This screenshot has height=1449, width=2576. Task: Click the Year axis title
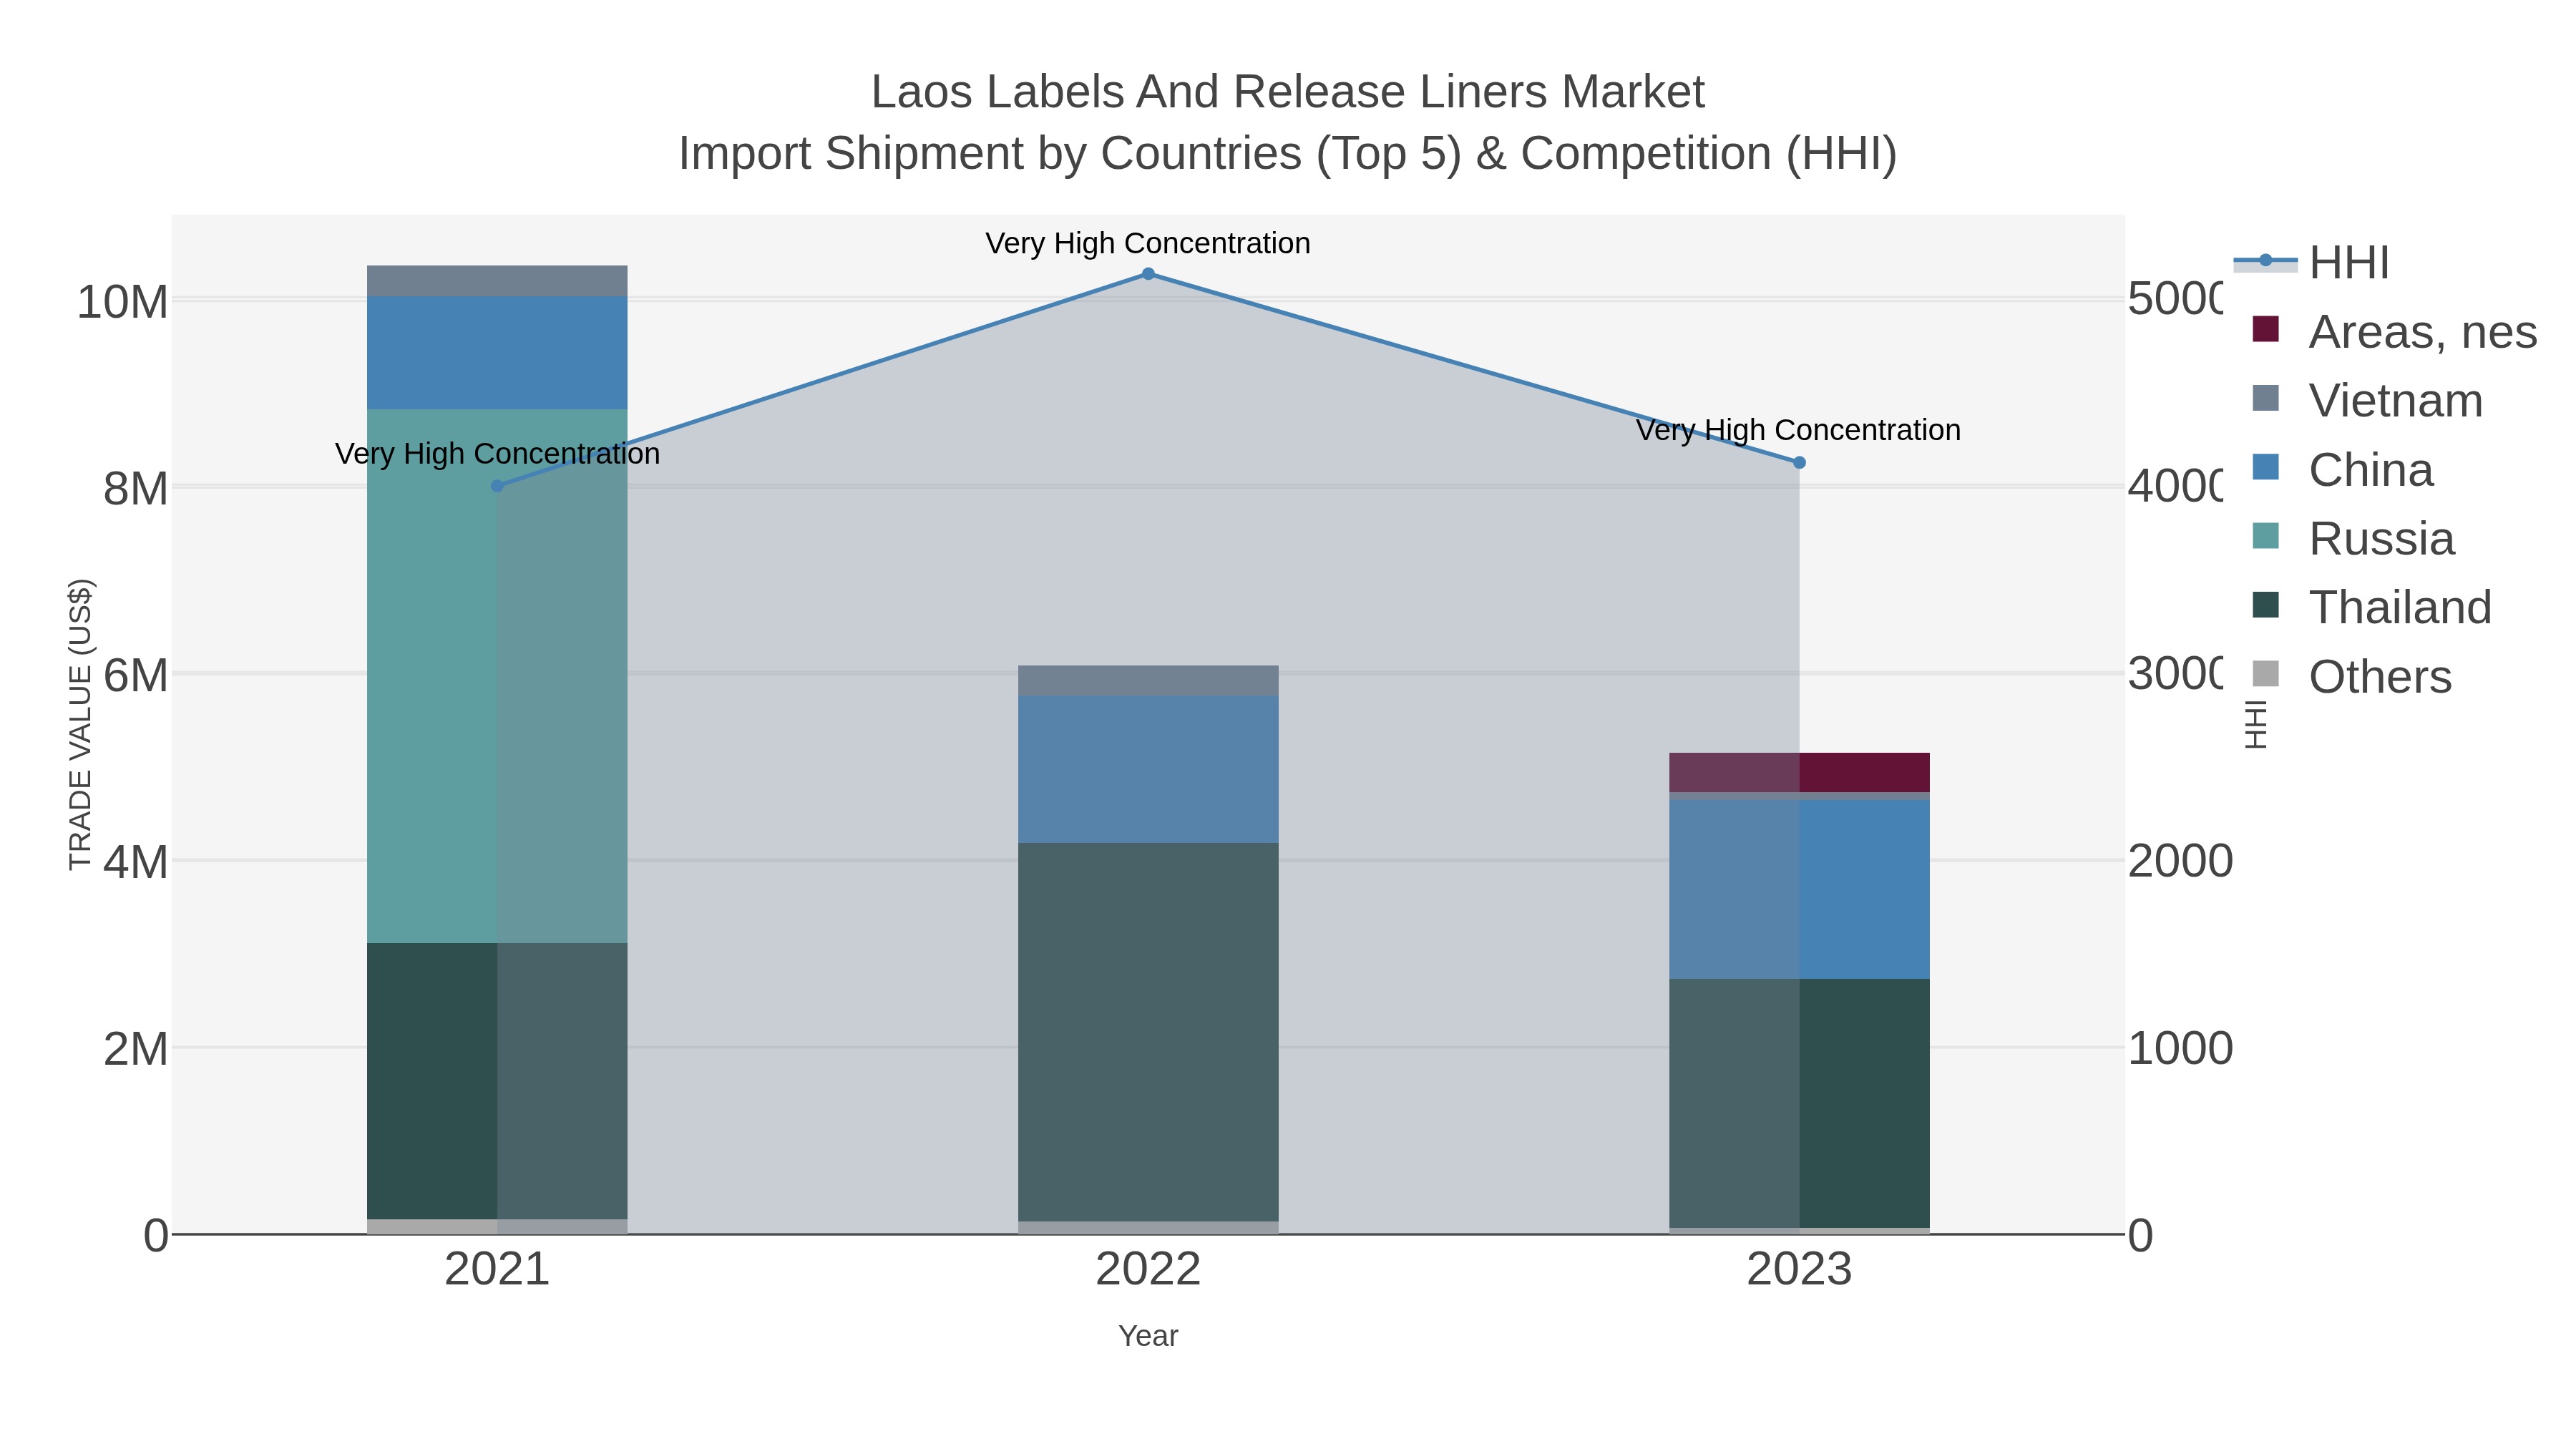point(1148,1336)
